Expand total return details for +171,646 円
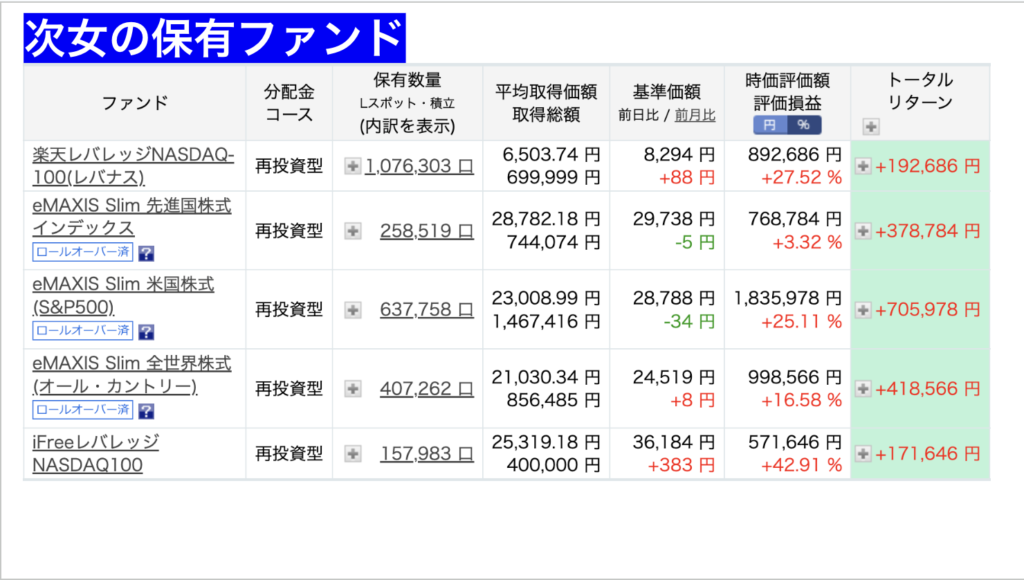The image size is (1024, 580). coord(863,453)
